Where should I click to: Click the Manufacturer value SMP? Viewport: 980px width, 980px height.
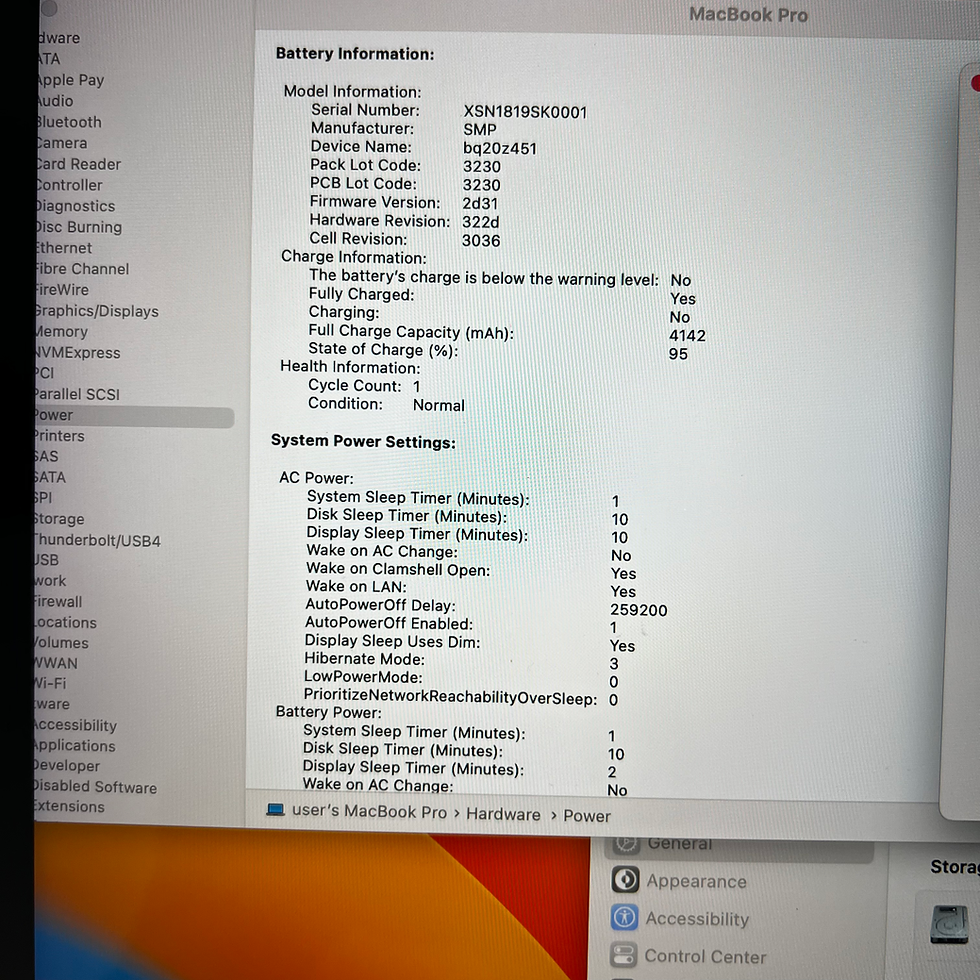[x=479, y=130]
